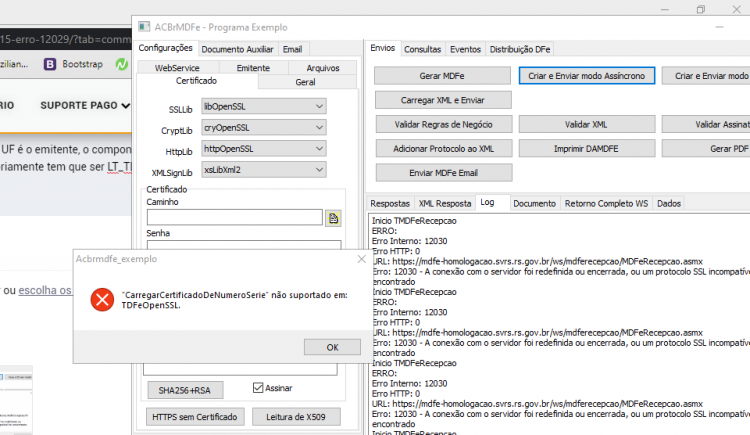750x435 pixels.
Task: Click Leitura de X509 button
Action: (296, 417)
